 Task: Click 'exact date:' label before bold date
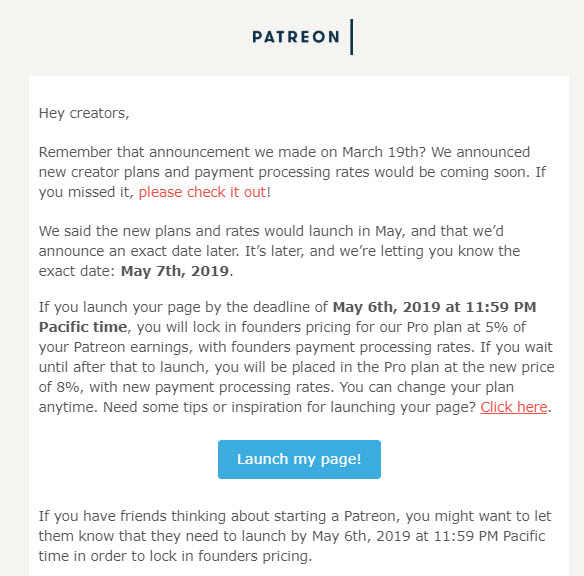77,271
